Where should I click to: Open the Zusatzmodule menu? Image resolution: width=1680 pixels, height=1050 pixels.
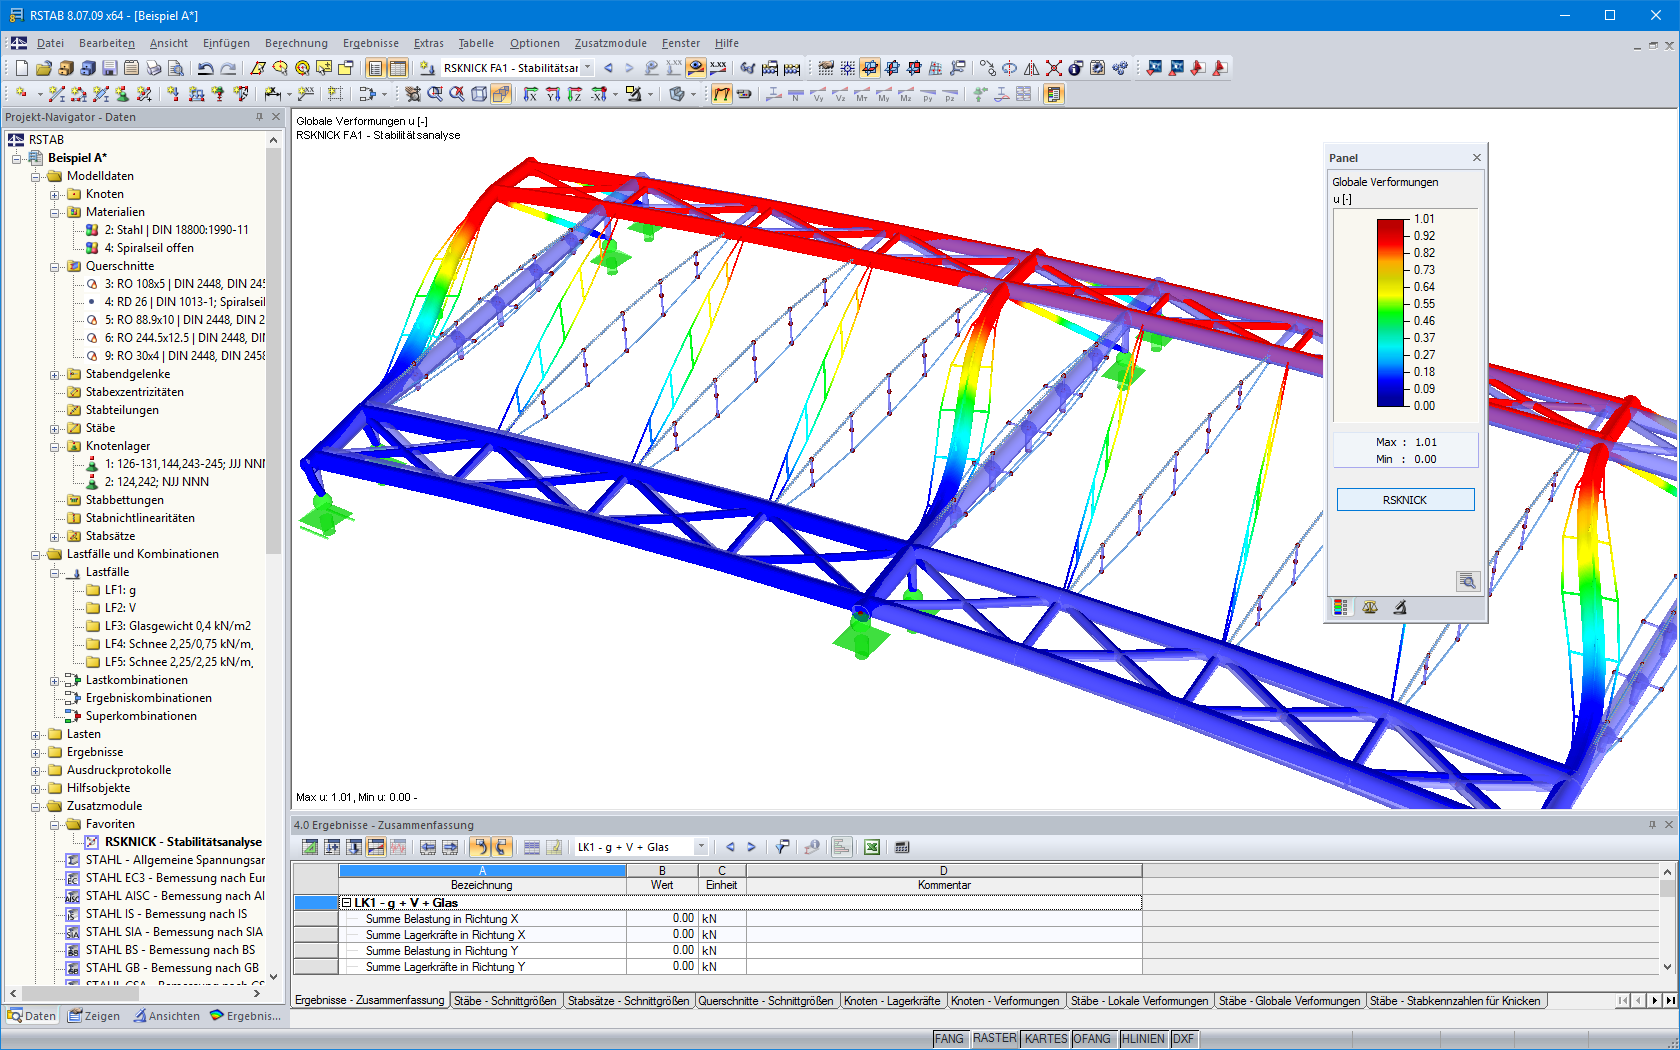(x=610, y=43)
